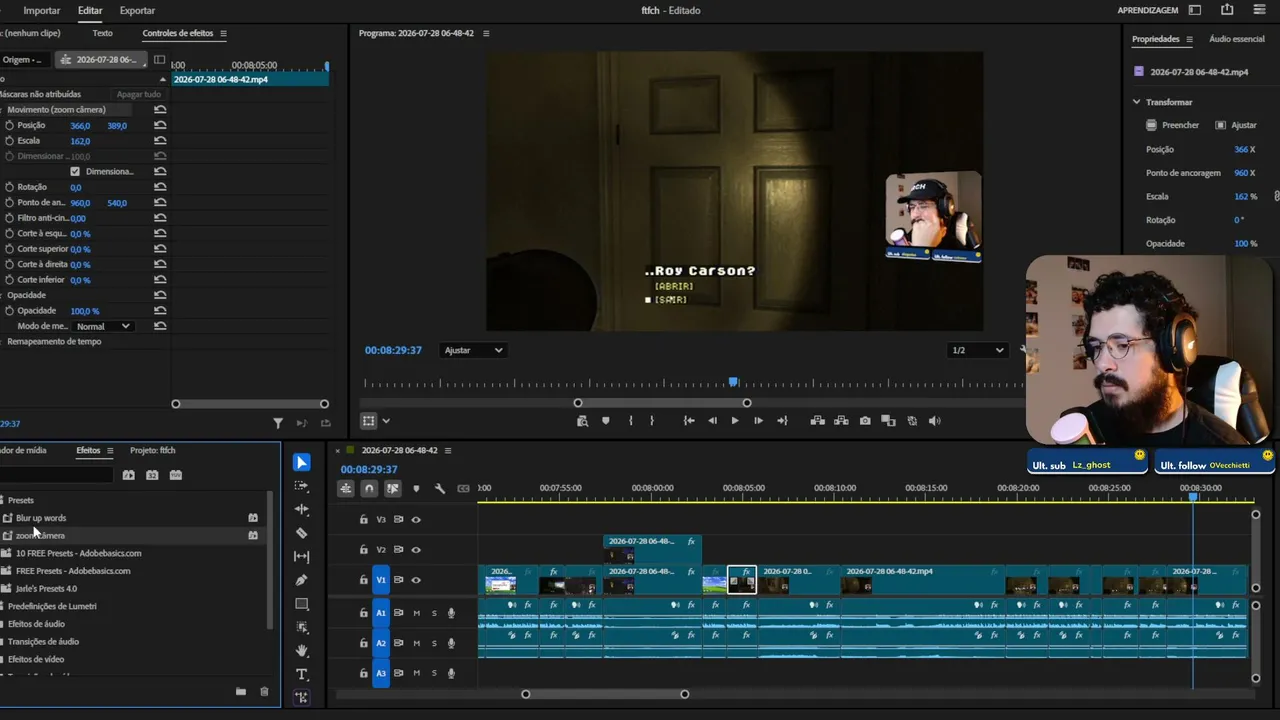This screenshot has width=1280, height=720.
Task: Open timeline display settings wrench
Action: 440,489
